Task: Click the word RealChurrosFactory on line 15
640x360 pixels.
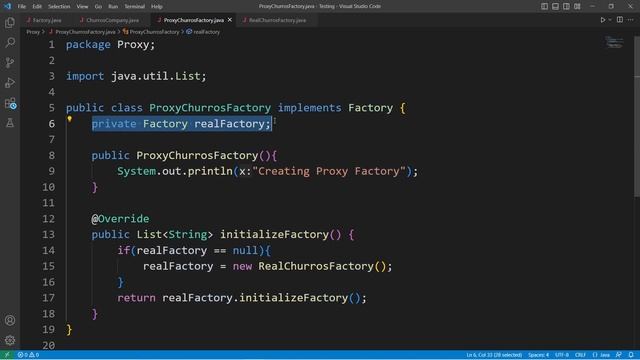Action: [316, 267]
